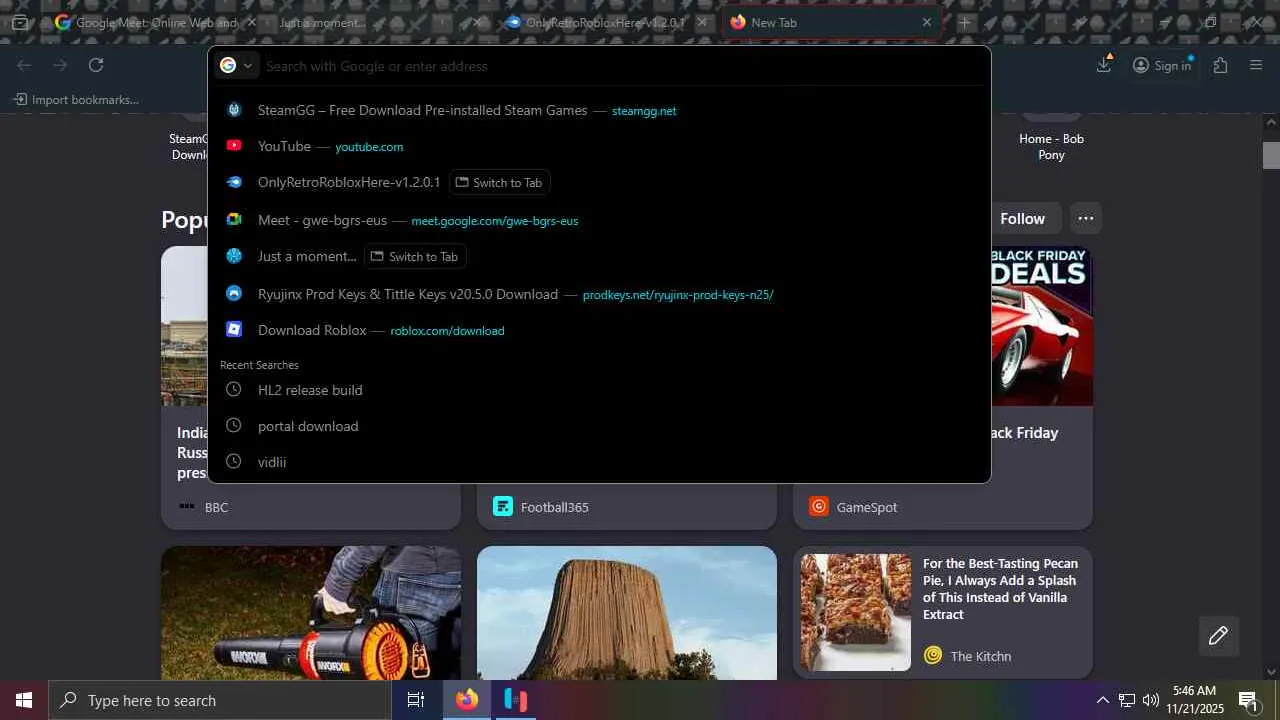This screenshot has height=720, width=1280.
Task: Reload the current page
Action: point(96,65)
